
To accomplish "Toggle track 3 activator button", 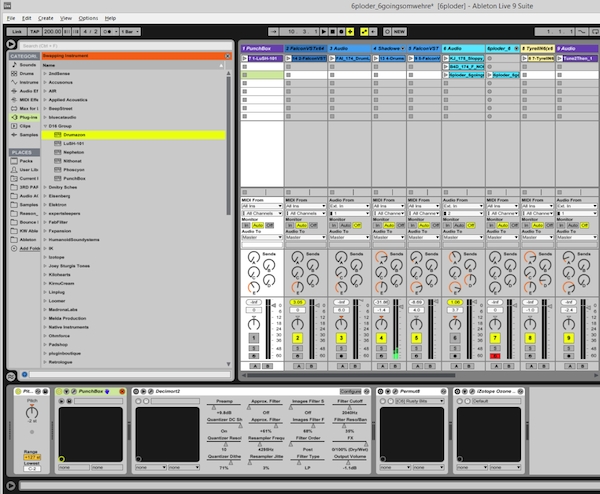I will (x=341, y=338).
